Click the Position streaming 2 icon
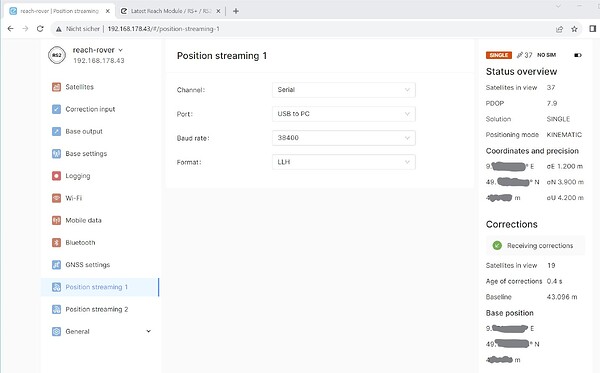This screenshot has width=600, height=373. click(x=56, y=309)
